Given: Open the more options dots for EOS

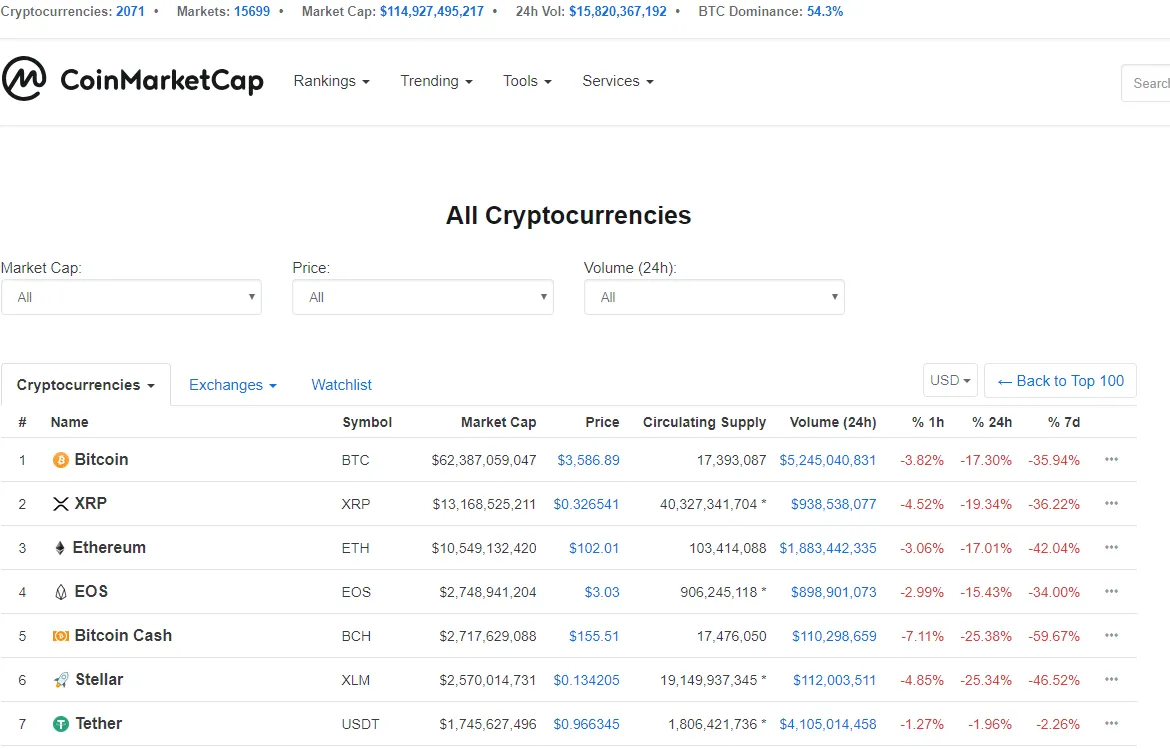Looking at the screenshot, I should coord(1111,592).
